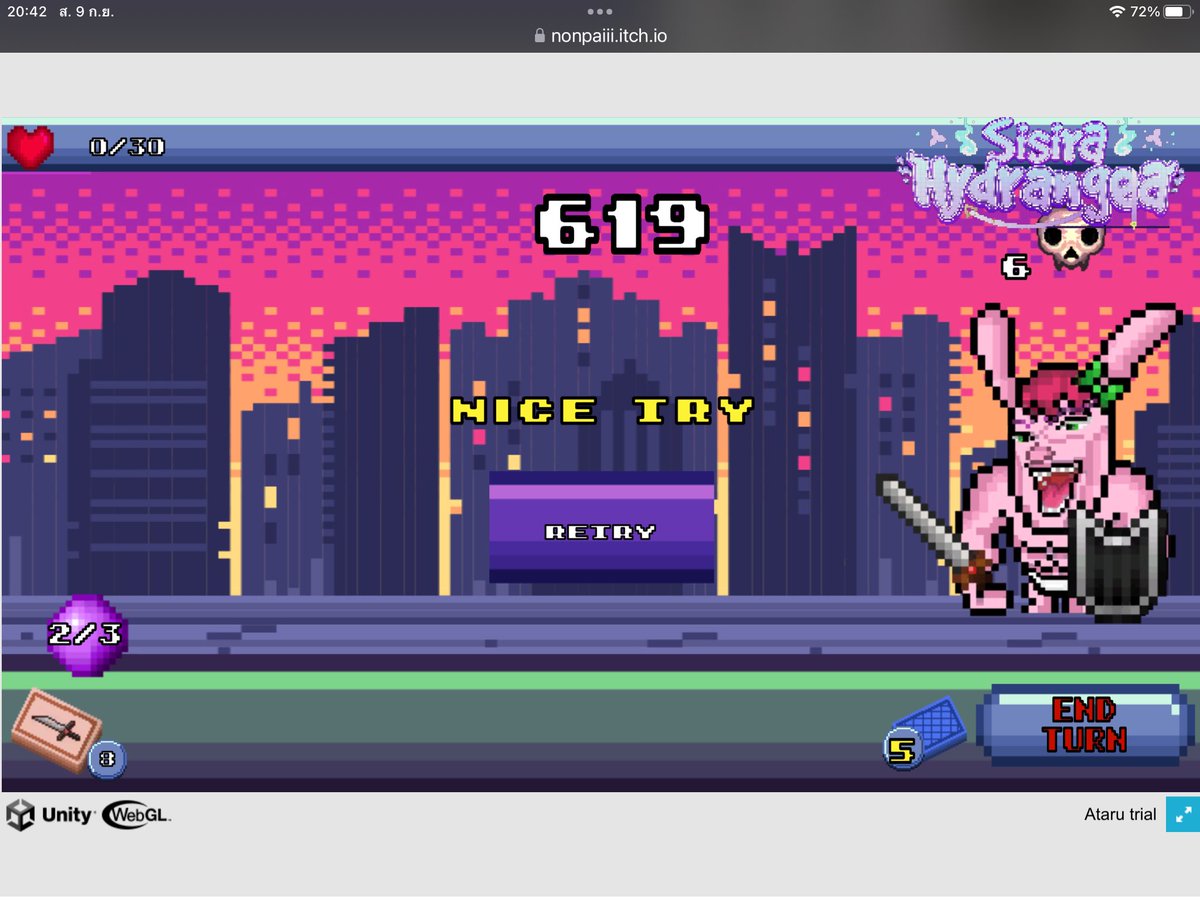
Task: Open the blue draw pile deck
Action: pos(932,728)
